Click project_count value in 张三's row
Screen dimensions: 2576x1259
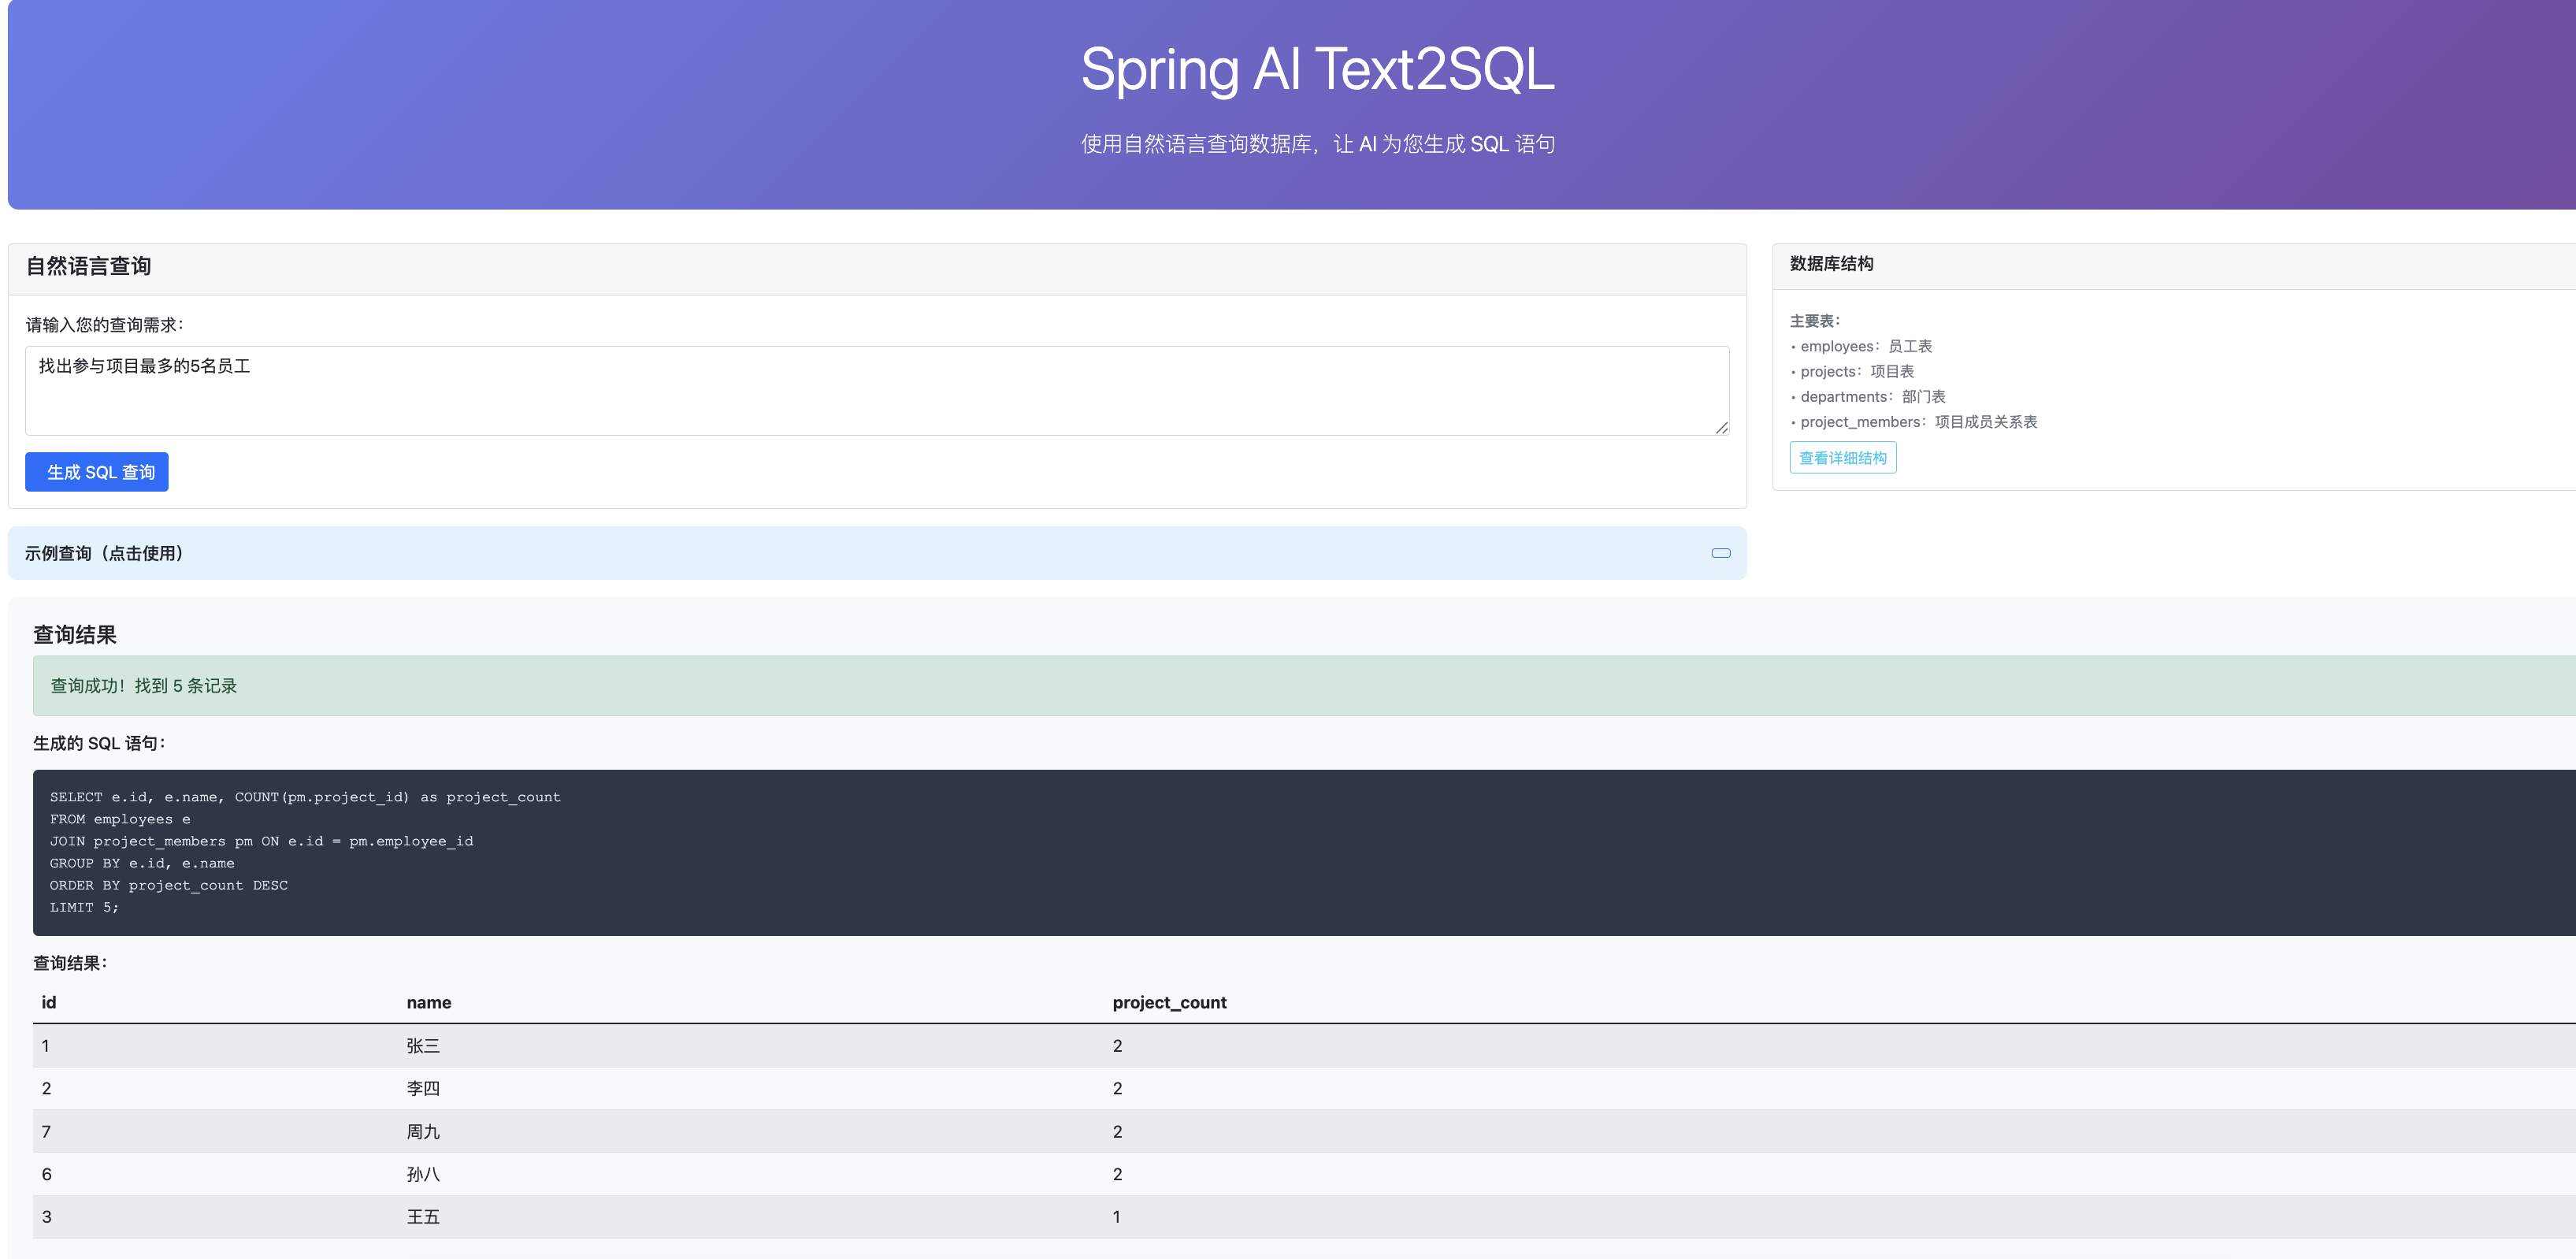1117,1046
